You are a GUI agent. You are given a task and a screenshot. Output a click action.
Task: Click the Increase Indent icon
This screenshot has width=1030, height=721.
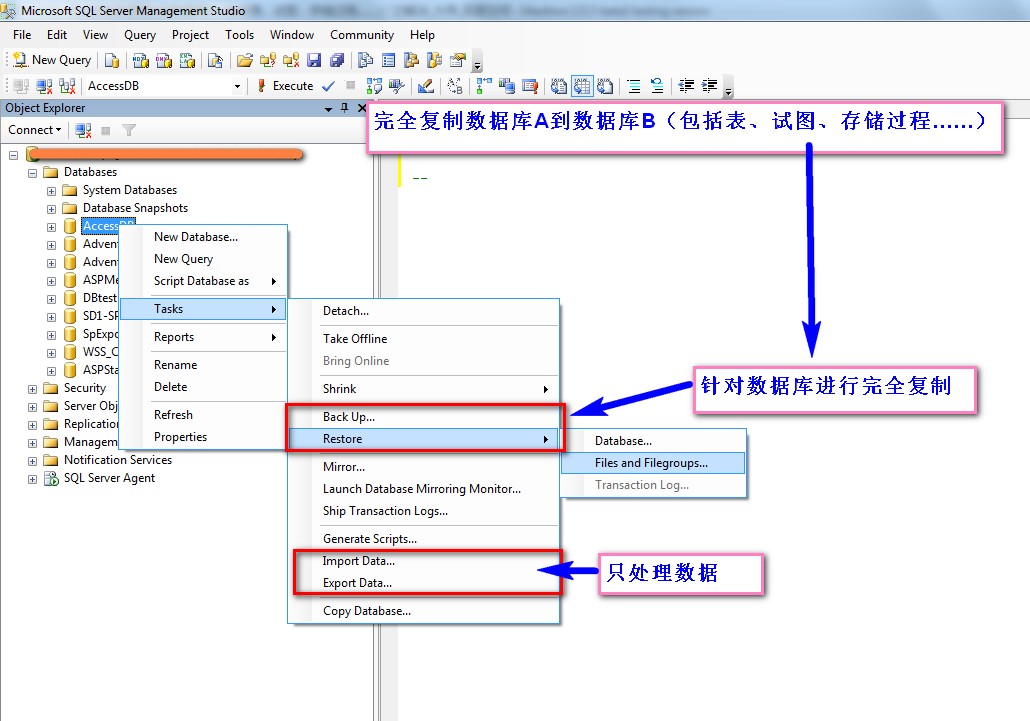coord(709,86)
